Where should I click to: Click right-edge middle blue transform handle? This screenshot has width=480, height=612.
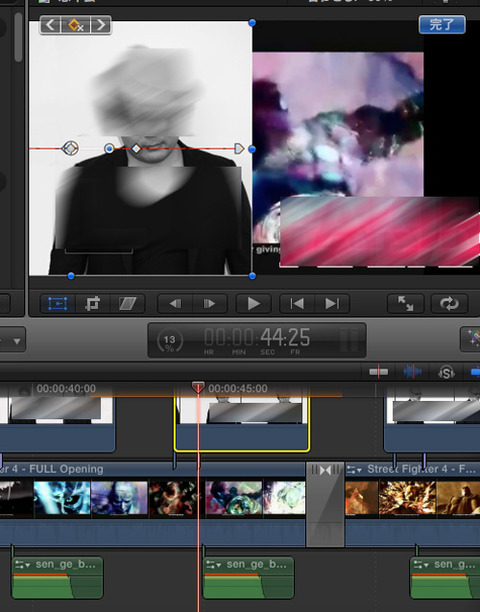(x=252, y=149)
